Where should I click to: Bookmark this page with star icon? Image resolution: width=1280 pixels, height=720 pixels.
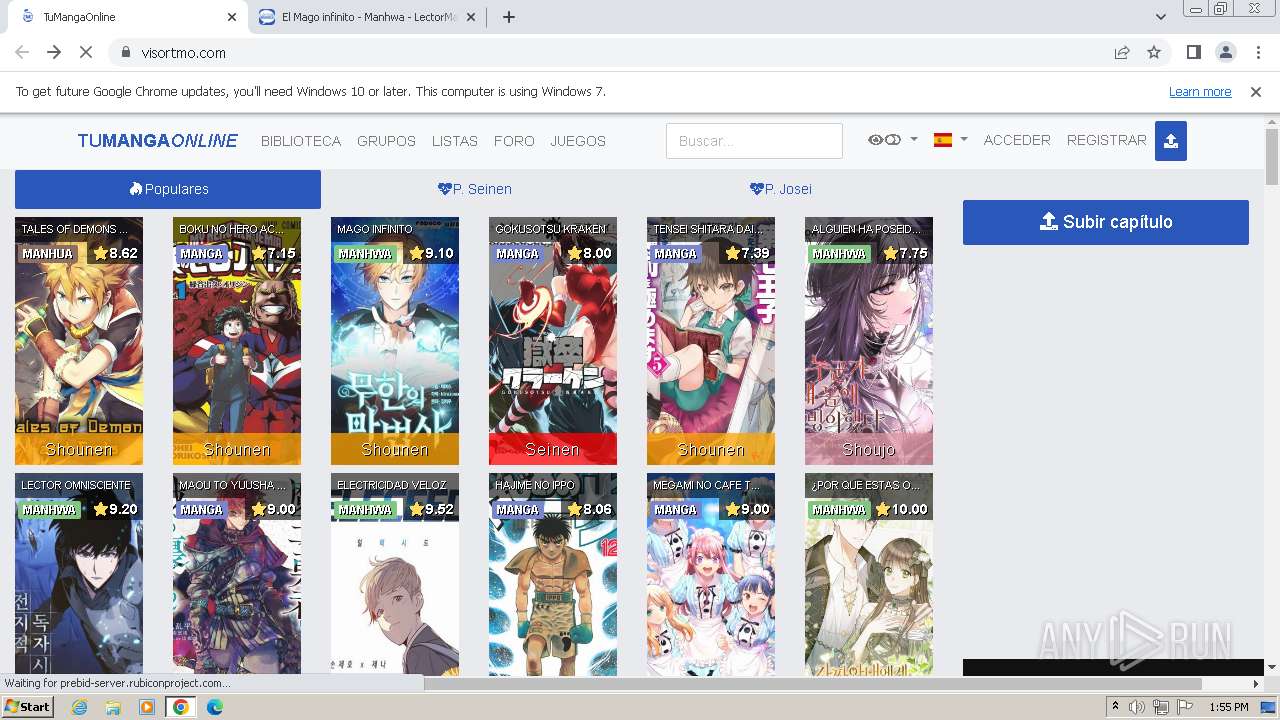pos(1154,52)
